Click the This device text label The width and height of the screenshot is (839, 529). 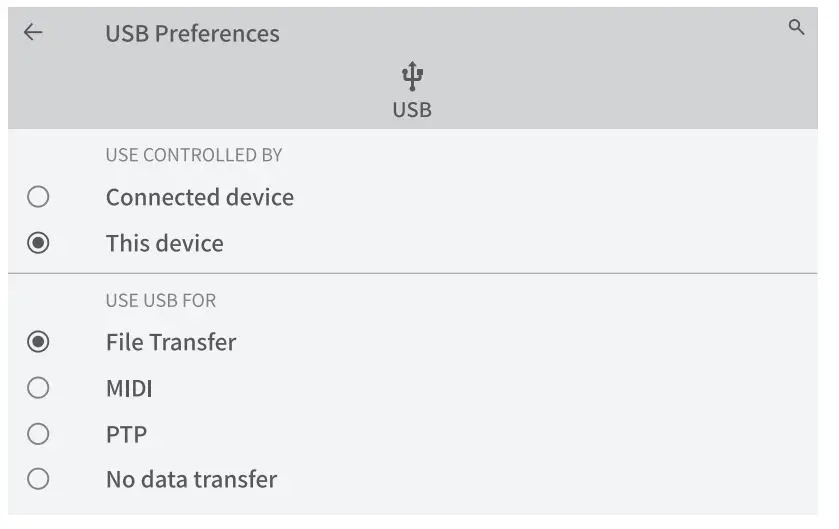click(x=164, y=243)
